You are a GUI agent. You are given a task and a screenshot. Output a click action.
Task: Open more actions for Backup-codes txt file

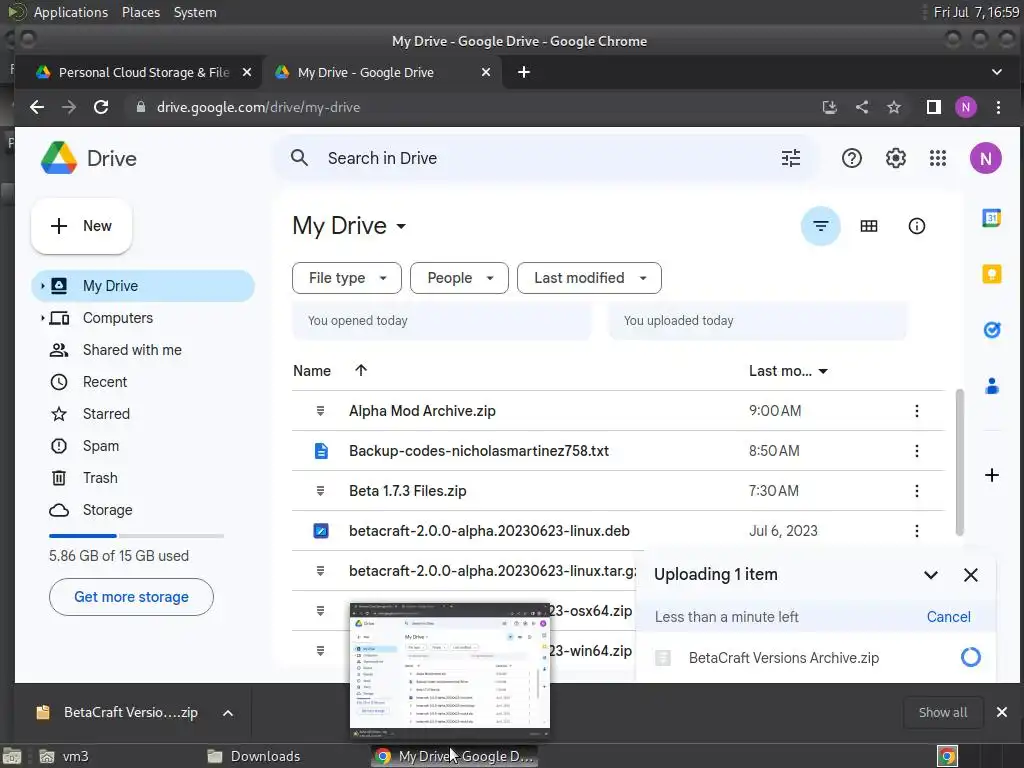(x=916, y=451)
